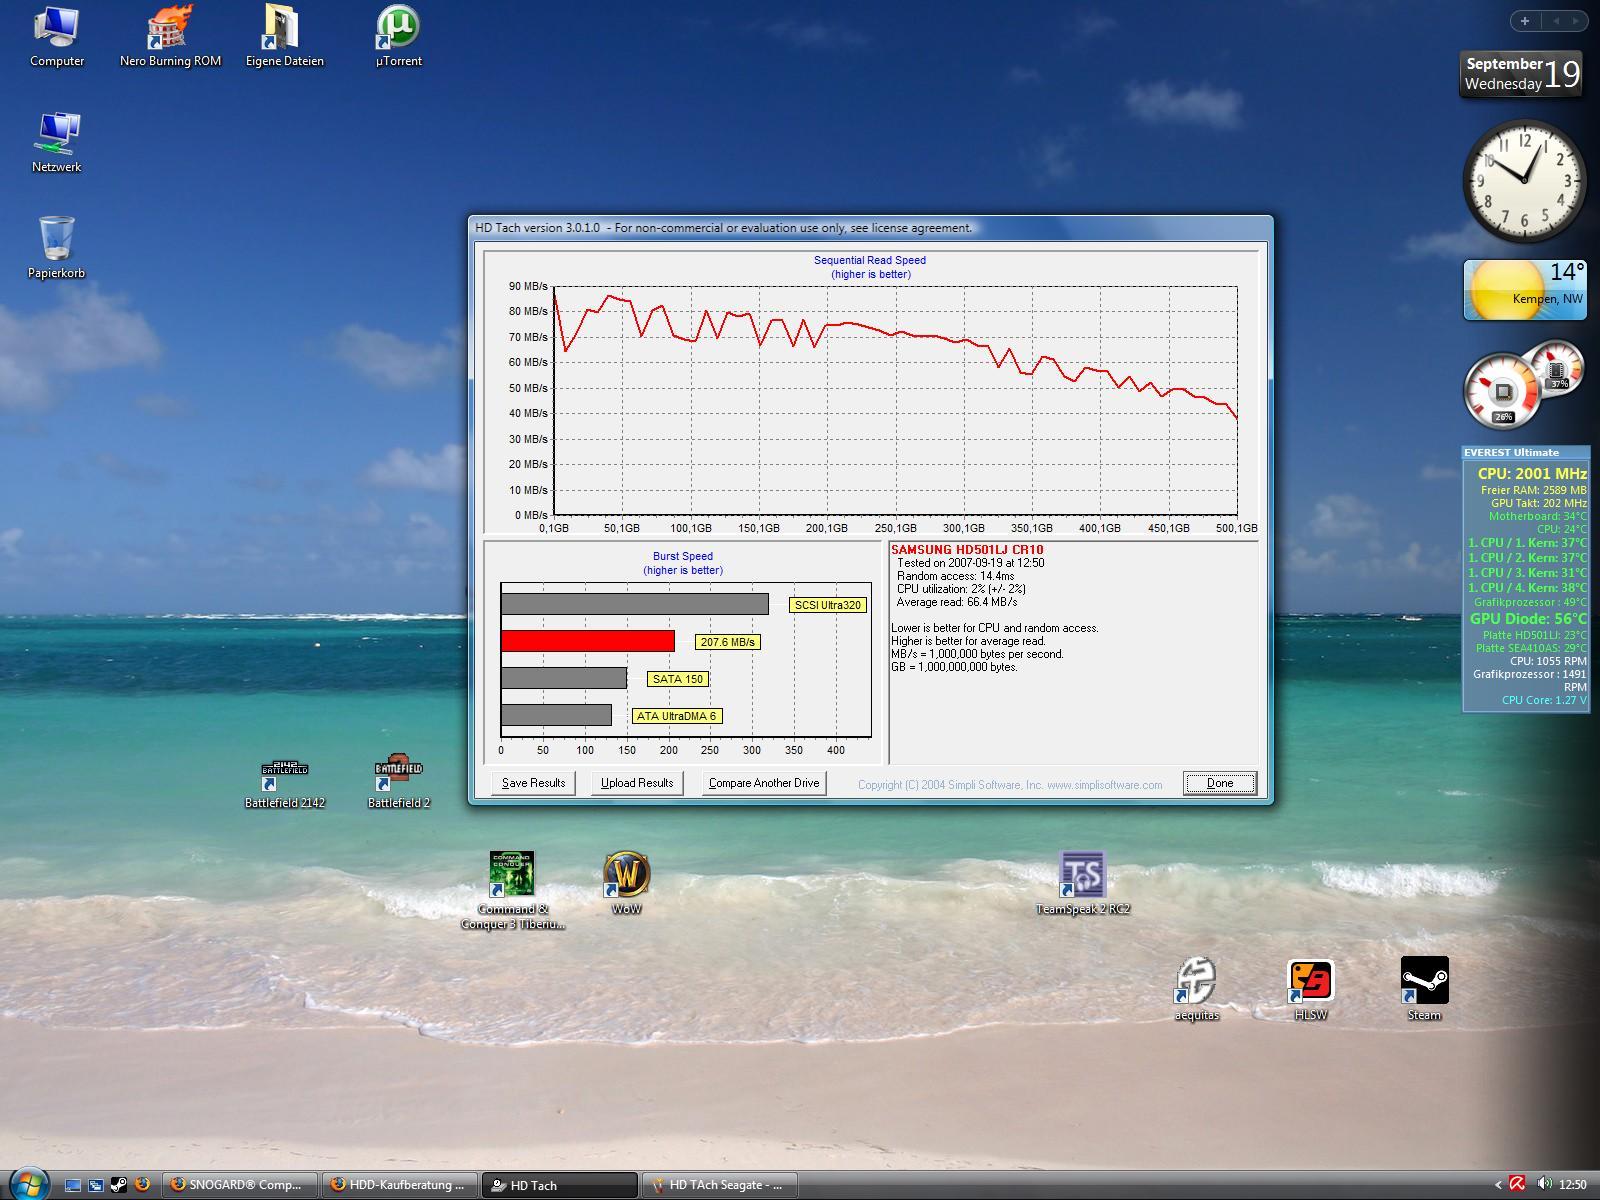Click the CPU meter gadget dial

pyautogui.click(x=1502, y=391)
